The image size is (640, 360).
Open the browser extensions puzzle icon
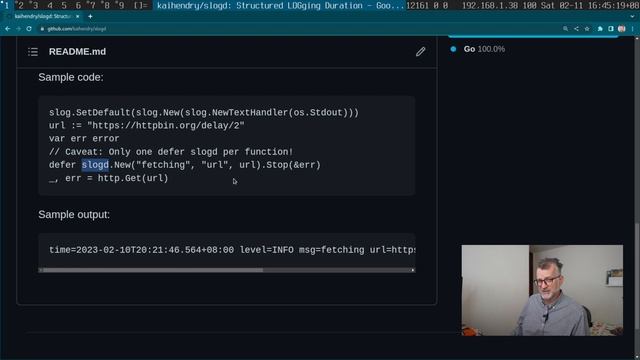(x=600, y=29)
